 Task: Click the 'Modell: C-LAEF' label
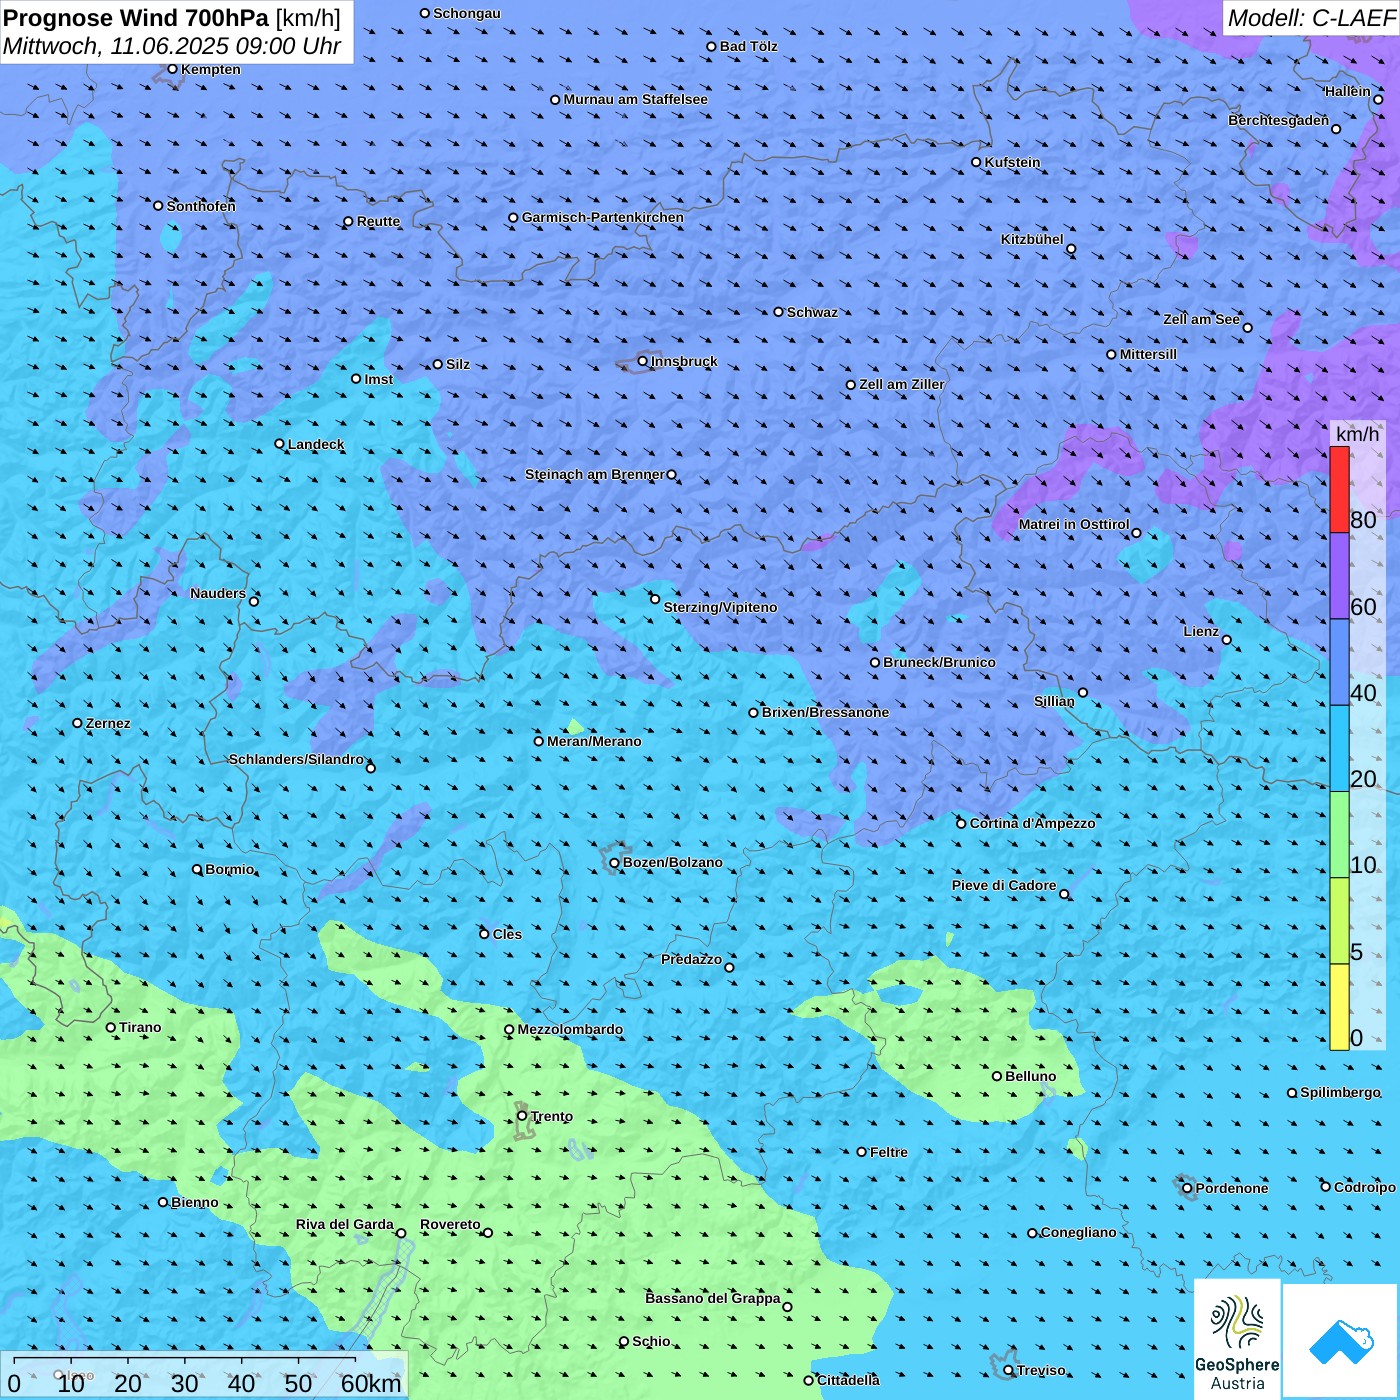(x=1311, y=18)
